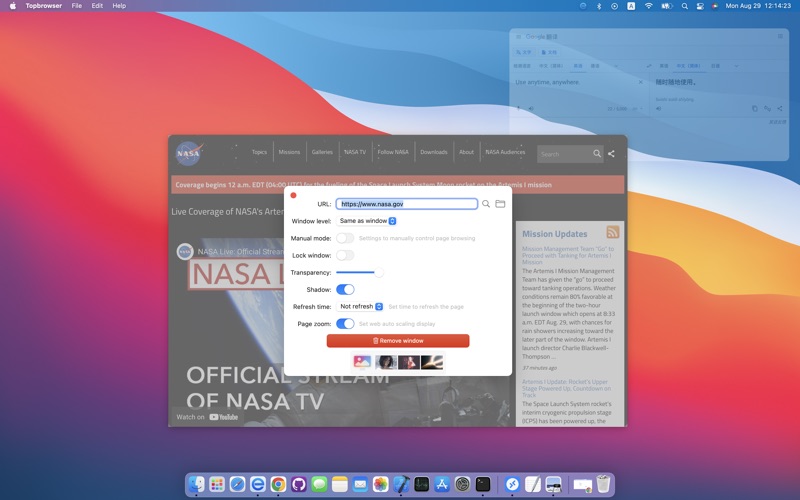800x500 pixels.
Task: Choose the picture placeholder thumbnail in settings
Action: point(362,362)
